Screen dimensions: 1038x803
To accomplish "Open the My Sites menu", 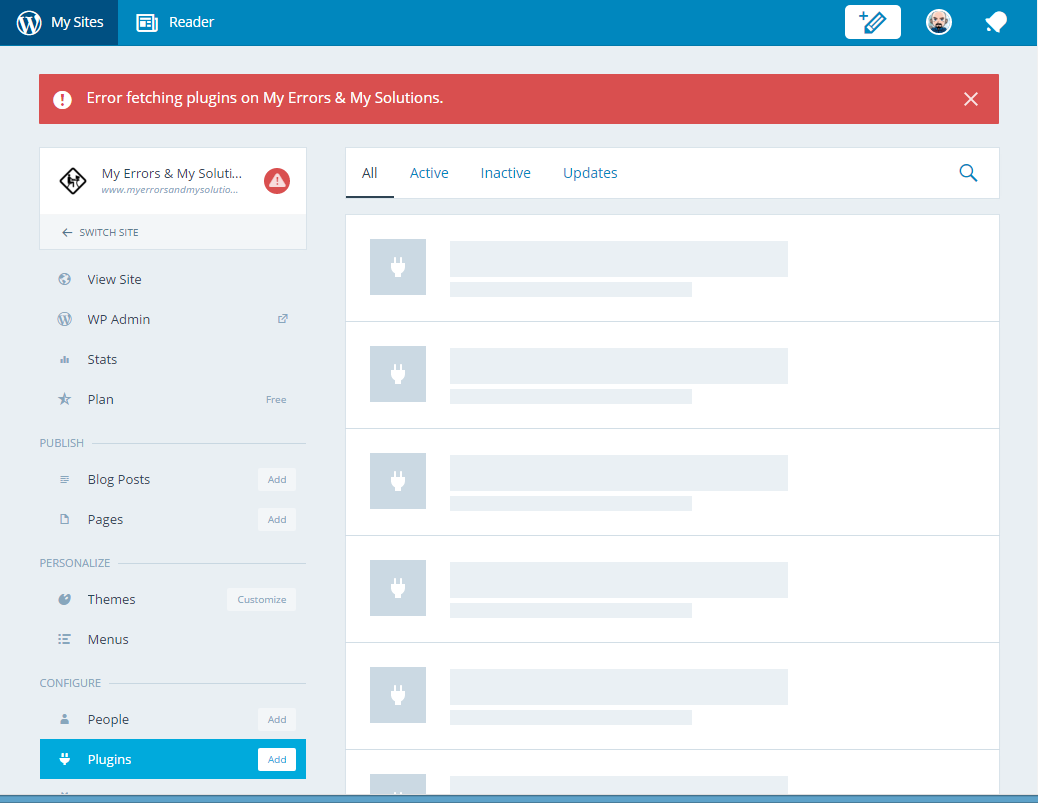I will (60, 23).
